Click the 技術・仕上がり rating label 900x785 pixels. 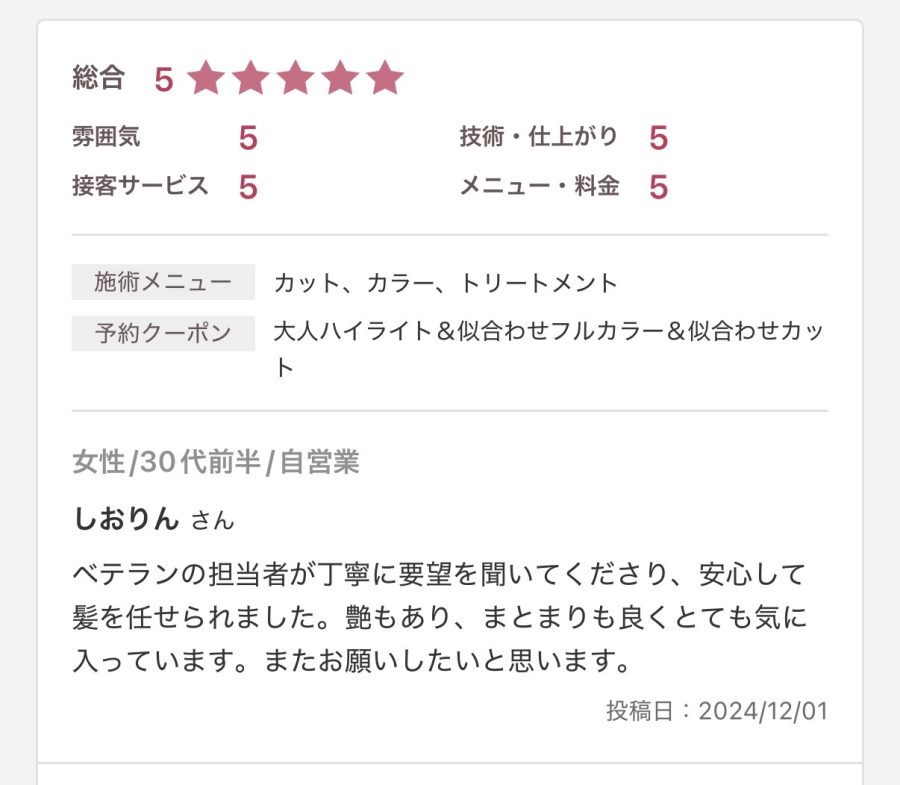(x=539, y=137)
